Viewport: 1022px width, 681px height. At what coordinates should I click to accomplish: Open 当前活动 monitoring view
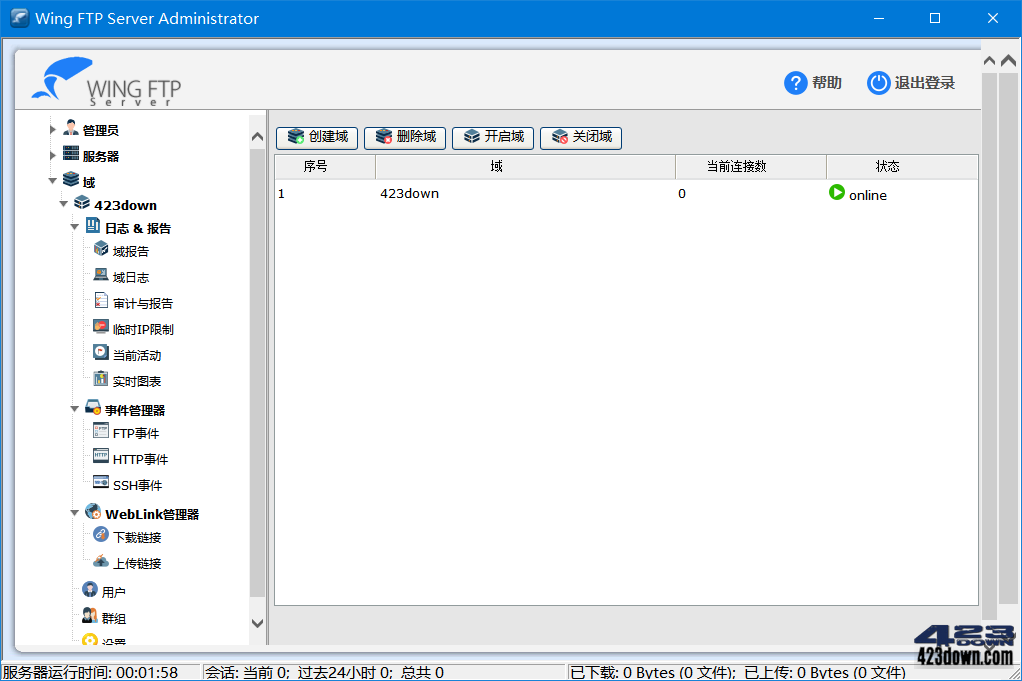coord(101,354)
